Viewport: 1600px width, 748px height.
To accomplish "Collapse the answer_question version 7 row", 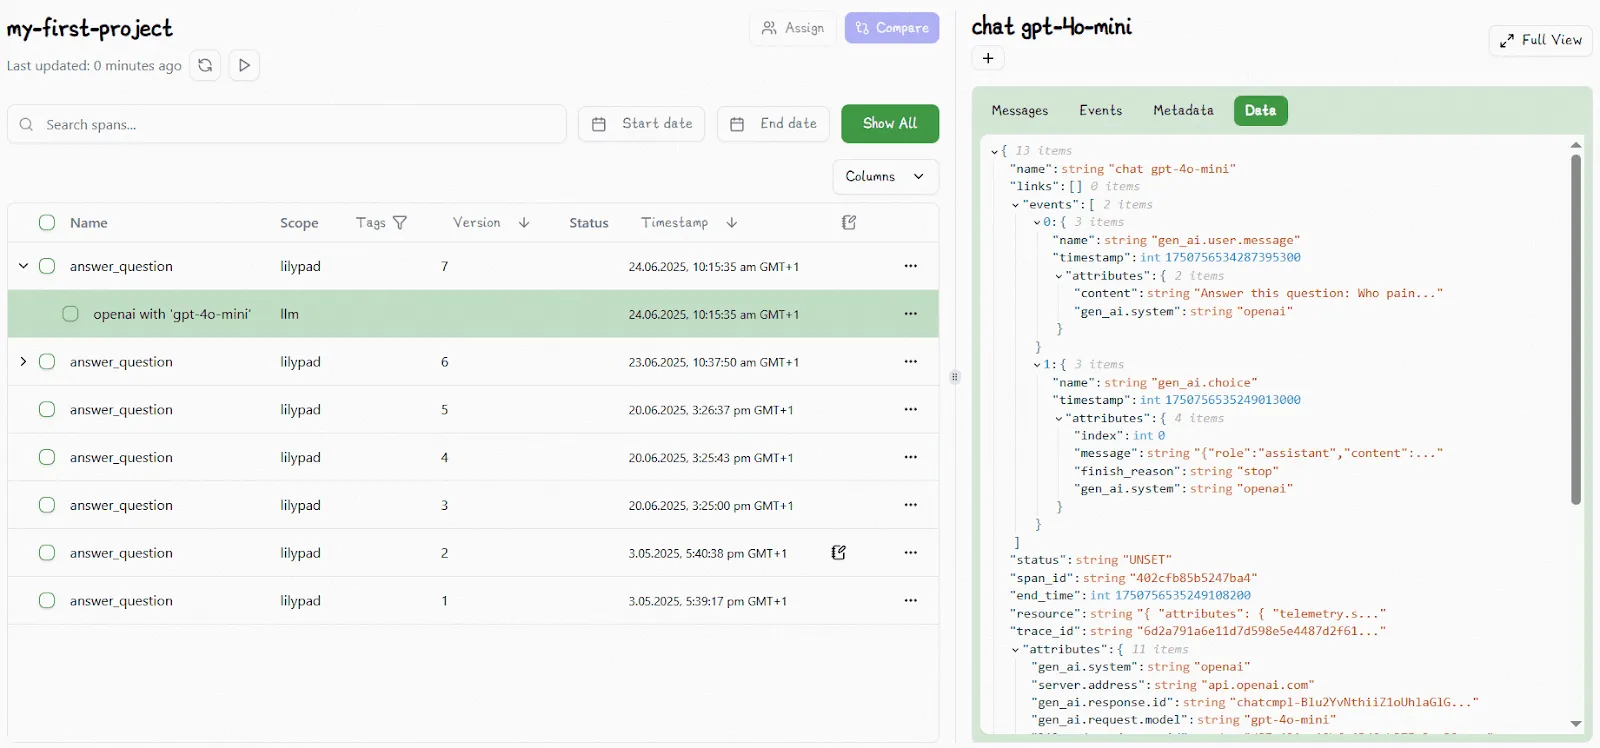I will [x=23, y=266].
